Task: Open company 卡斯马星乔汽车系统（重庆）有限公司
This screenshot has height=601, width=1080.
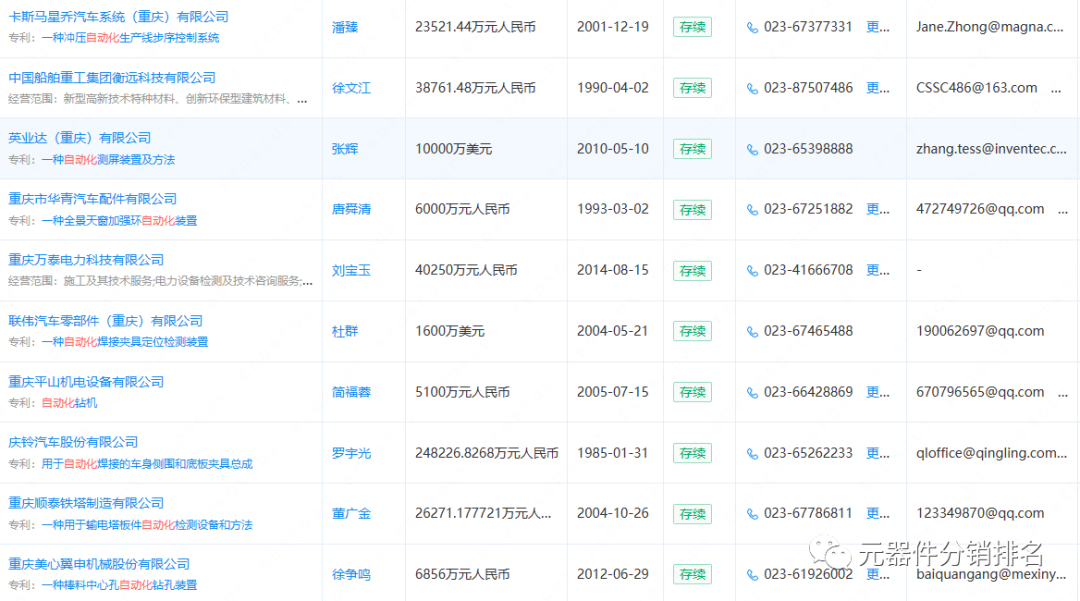Action: [118, 17]
